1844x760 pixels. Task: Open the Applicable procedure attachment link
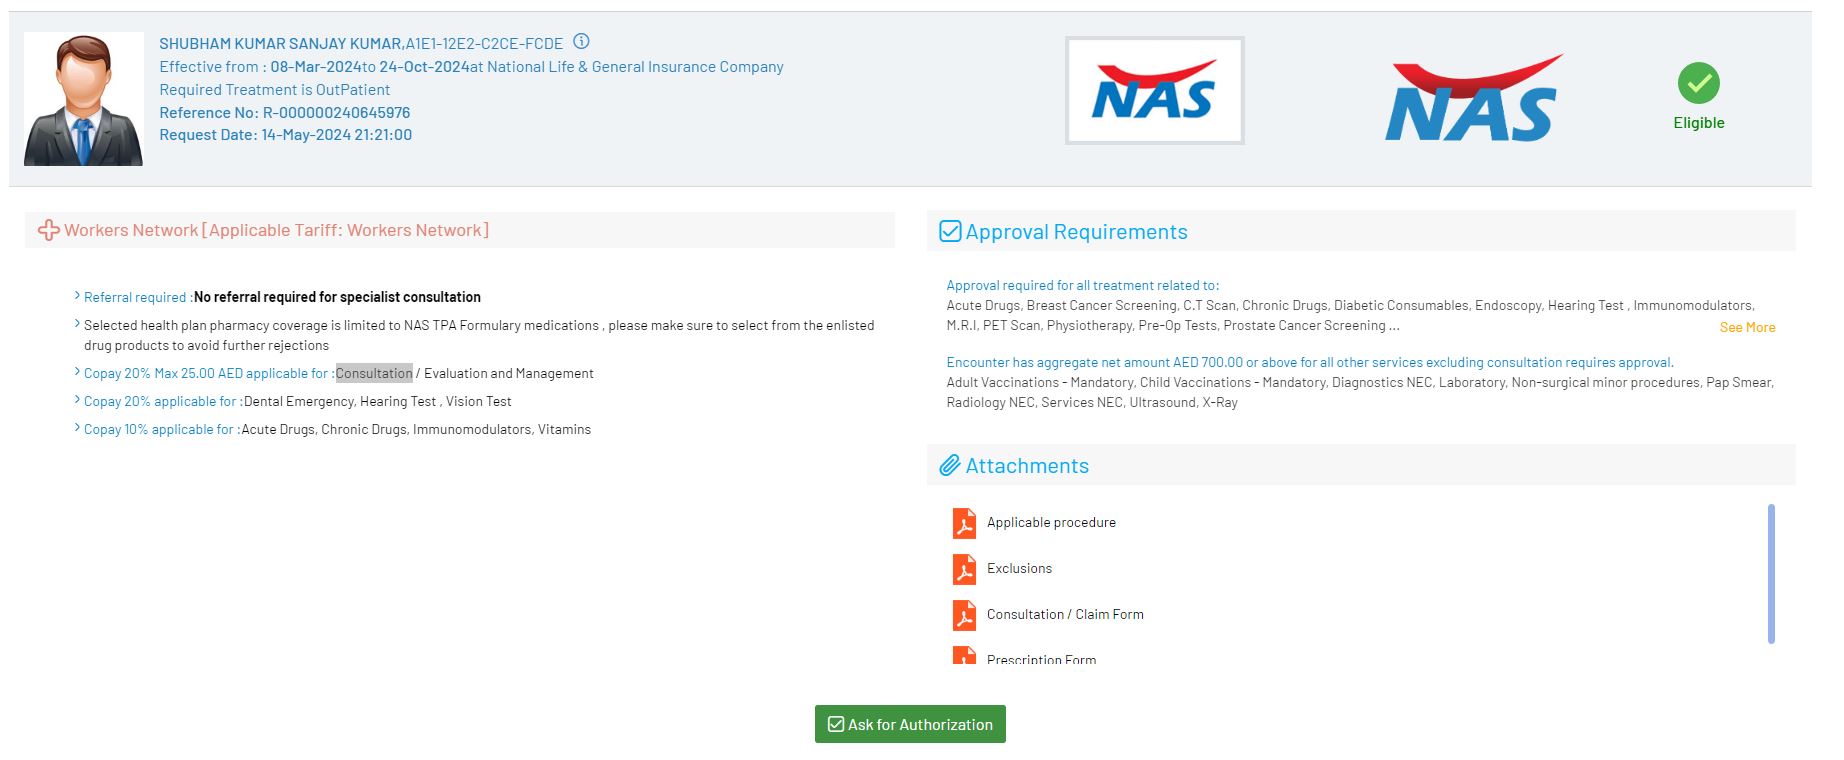1051,522
